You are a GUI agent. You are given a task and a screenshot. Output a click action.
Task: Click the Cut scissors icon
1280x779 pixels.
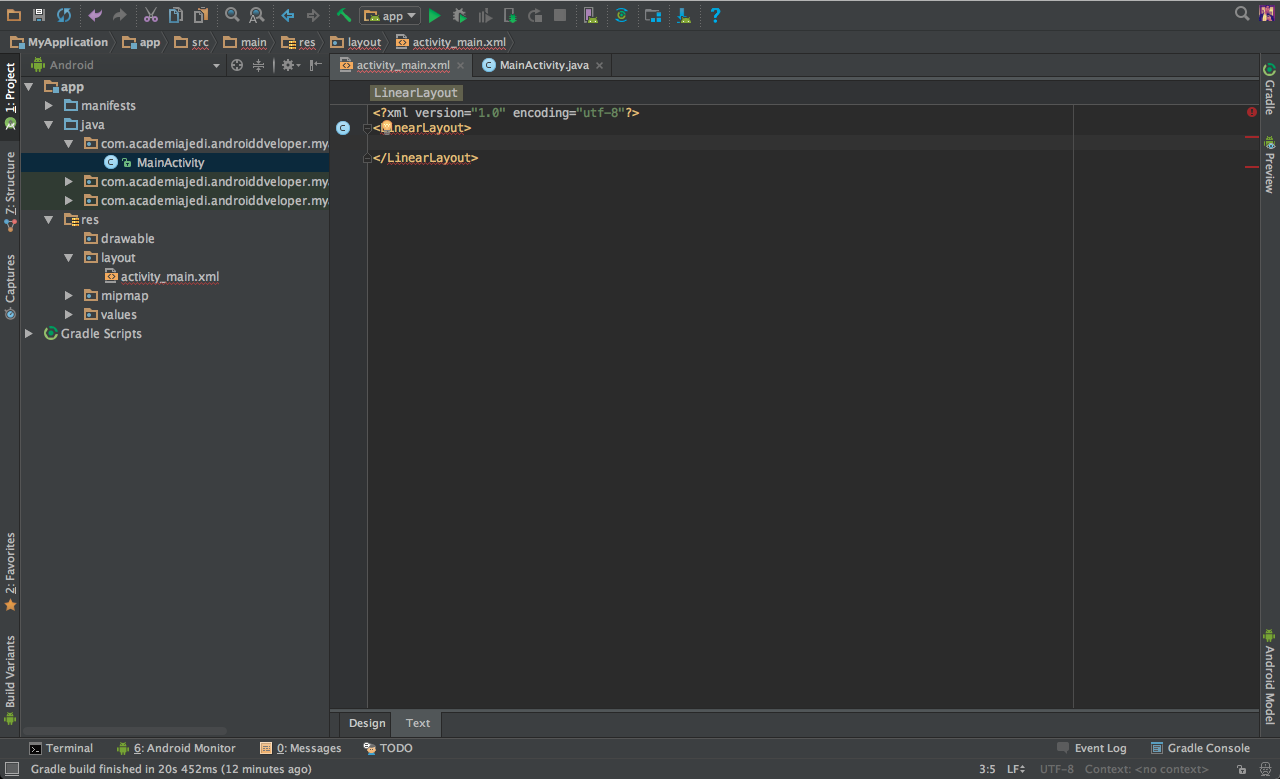(150, 15)
